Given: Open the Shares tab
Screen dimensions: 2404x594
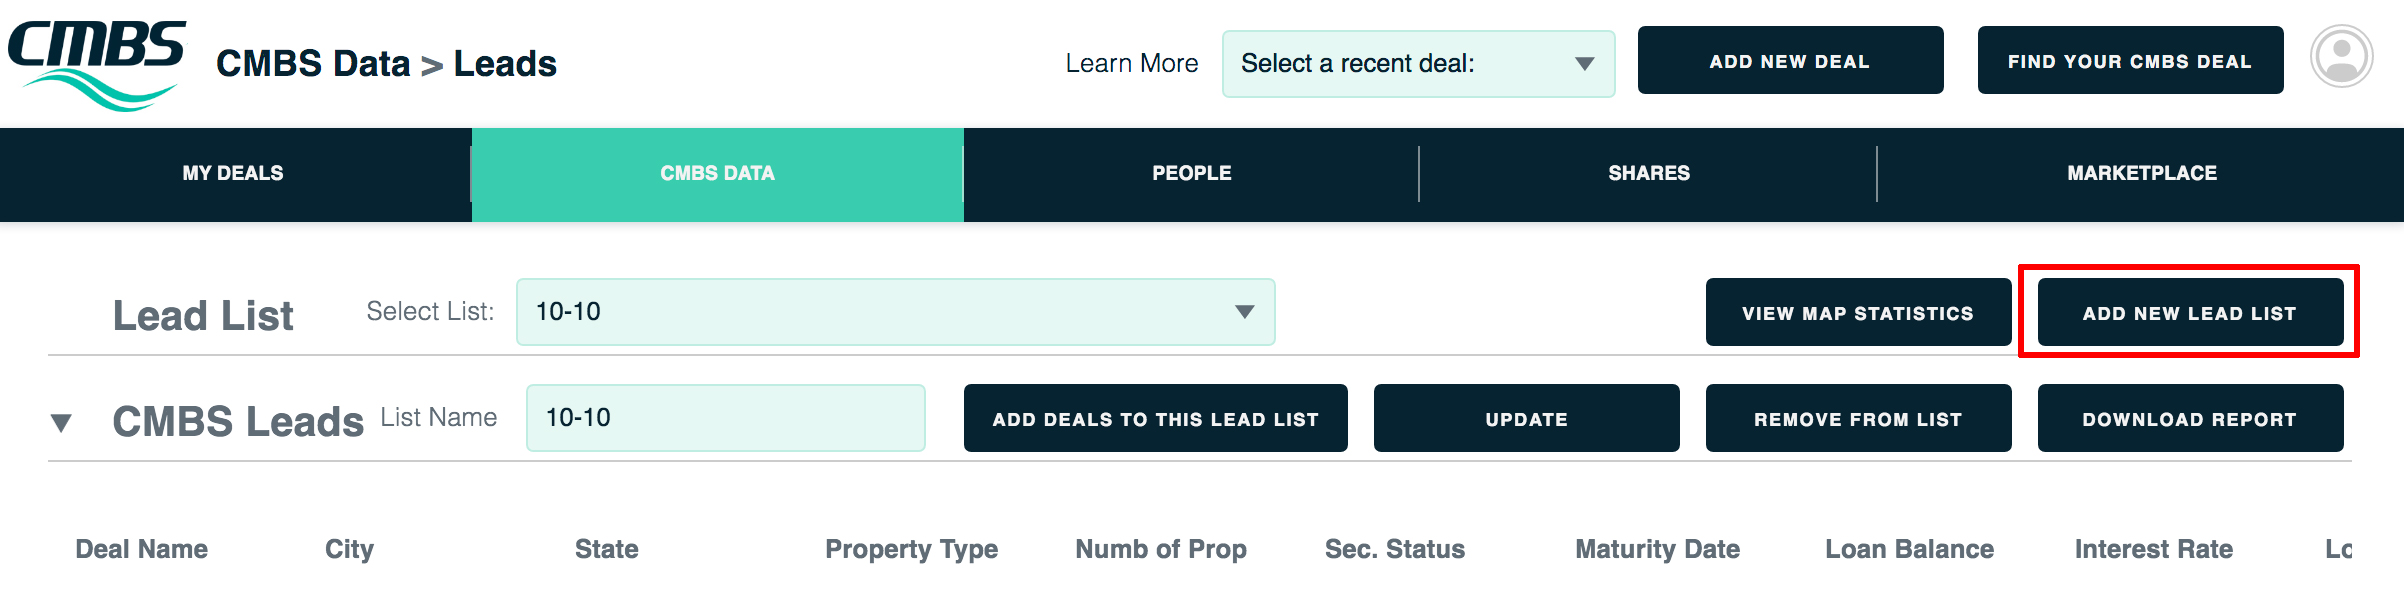Looking at the screenshot, I should point(1648,174).
